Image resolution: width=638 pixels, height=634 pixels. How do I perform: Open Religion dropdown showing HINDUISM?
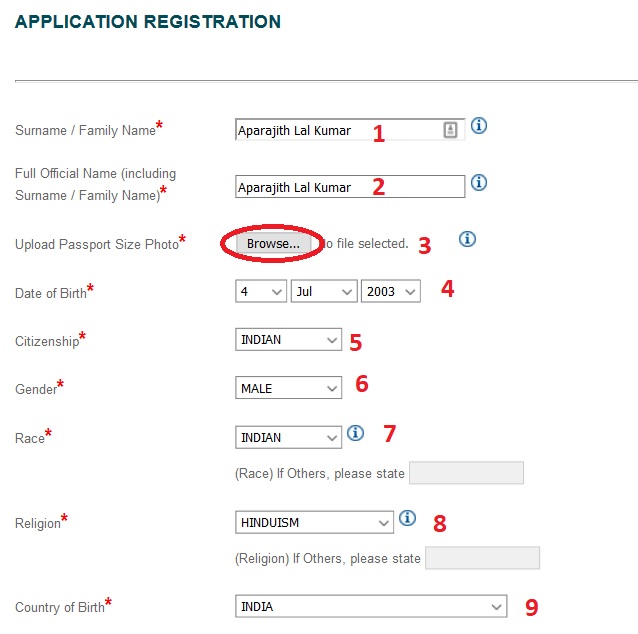click(314, 522)
